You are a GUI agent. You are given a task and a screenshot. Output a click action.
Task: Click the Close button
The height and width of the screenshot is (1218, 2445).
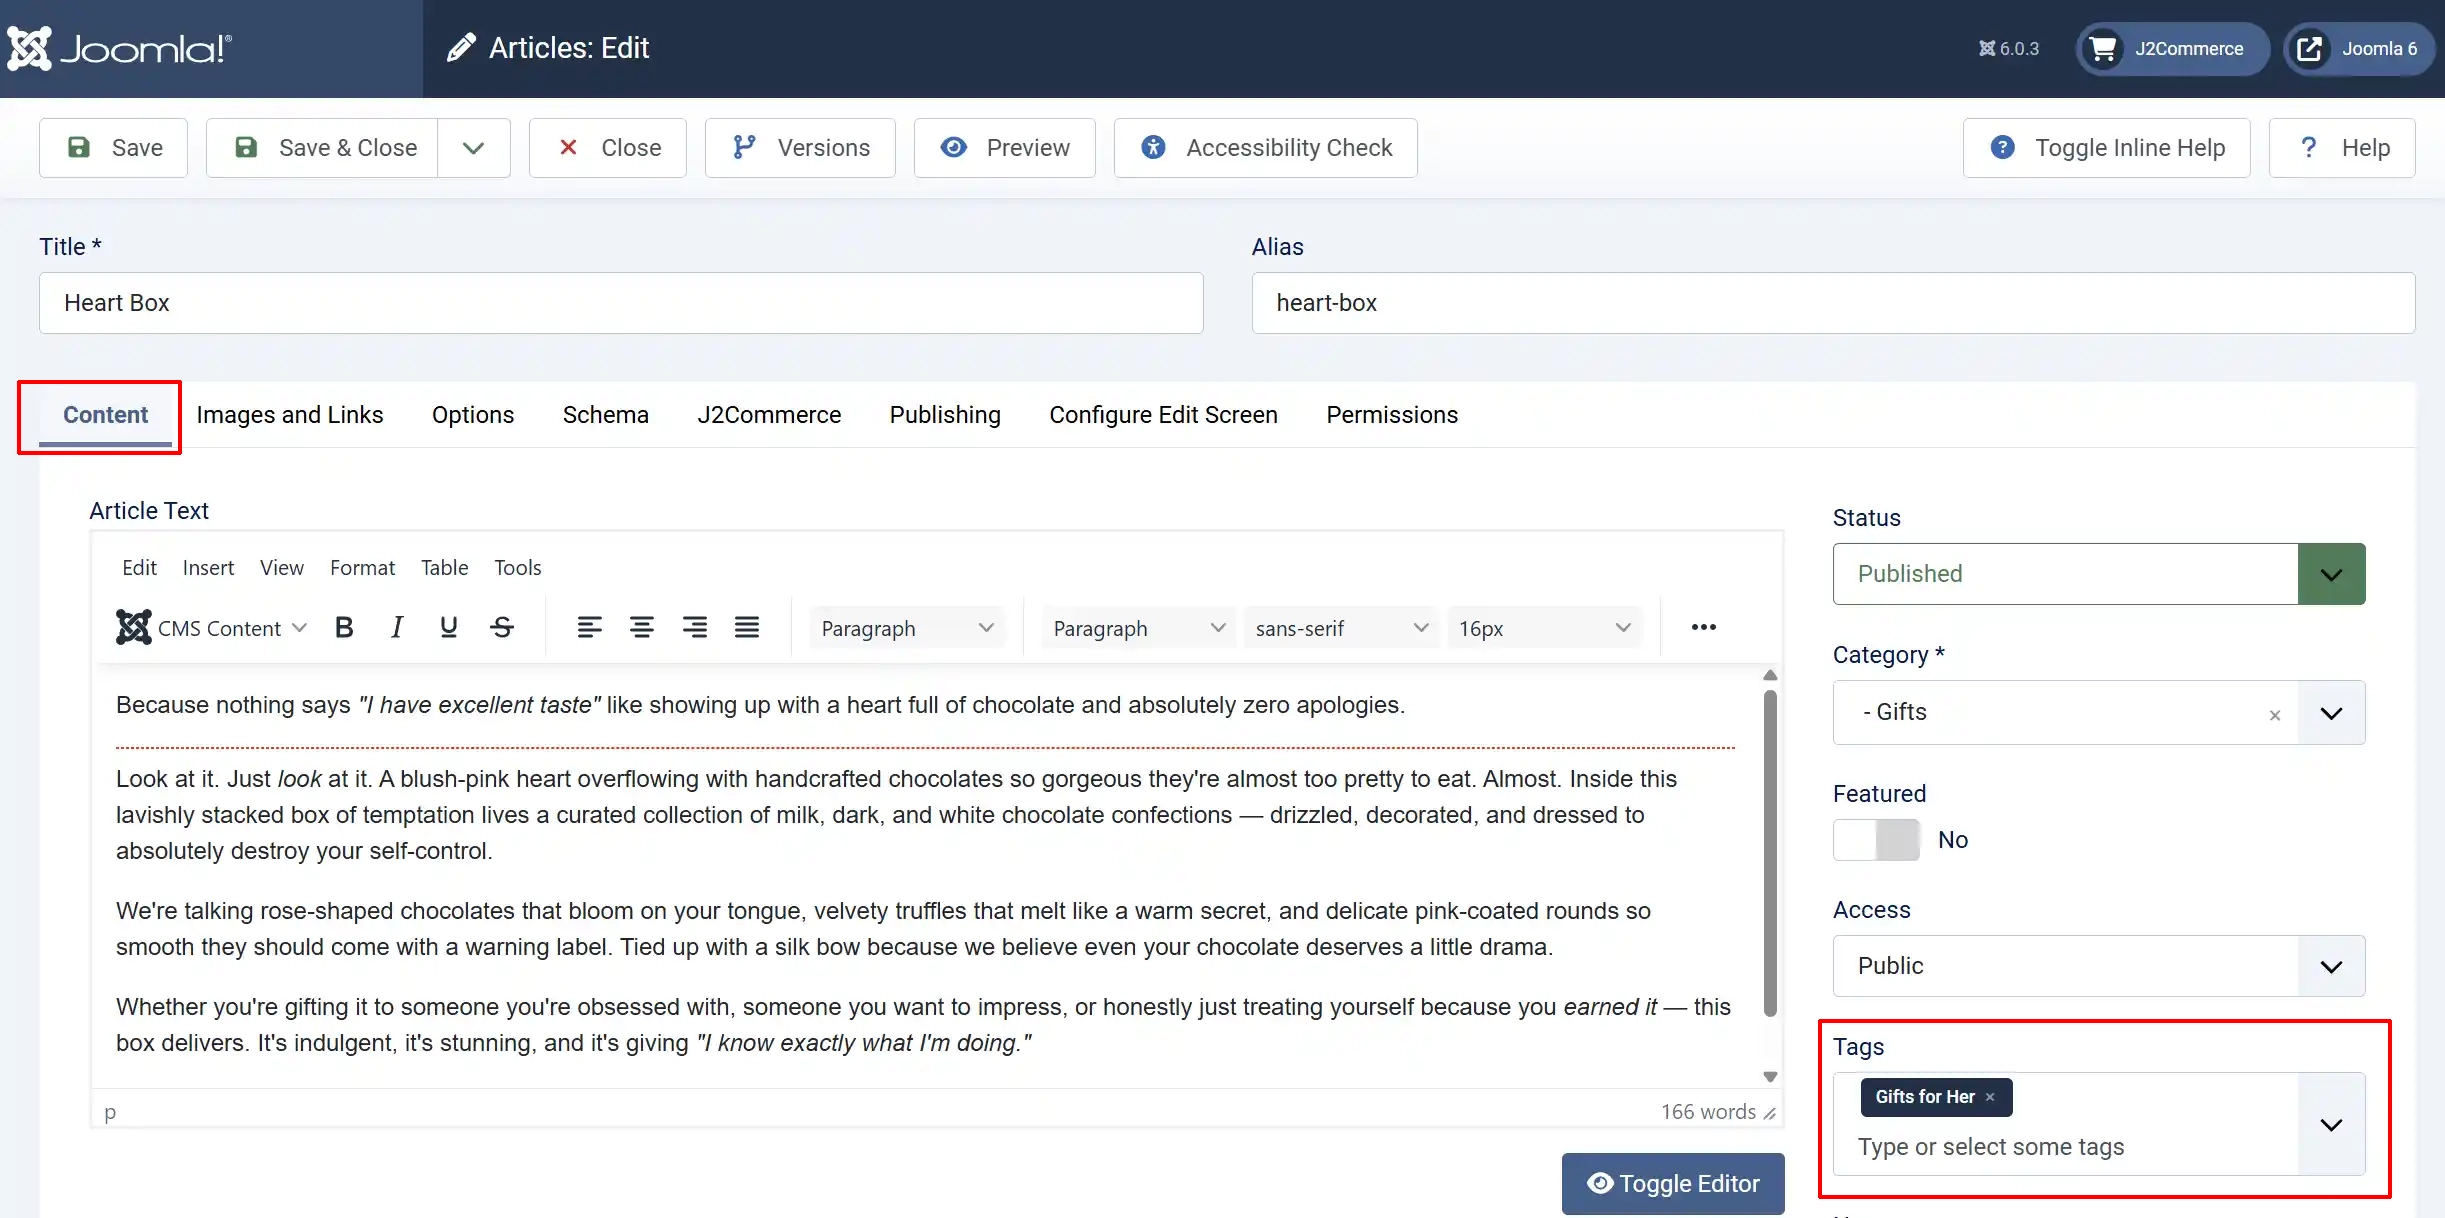click(x=608, y=148)
